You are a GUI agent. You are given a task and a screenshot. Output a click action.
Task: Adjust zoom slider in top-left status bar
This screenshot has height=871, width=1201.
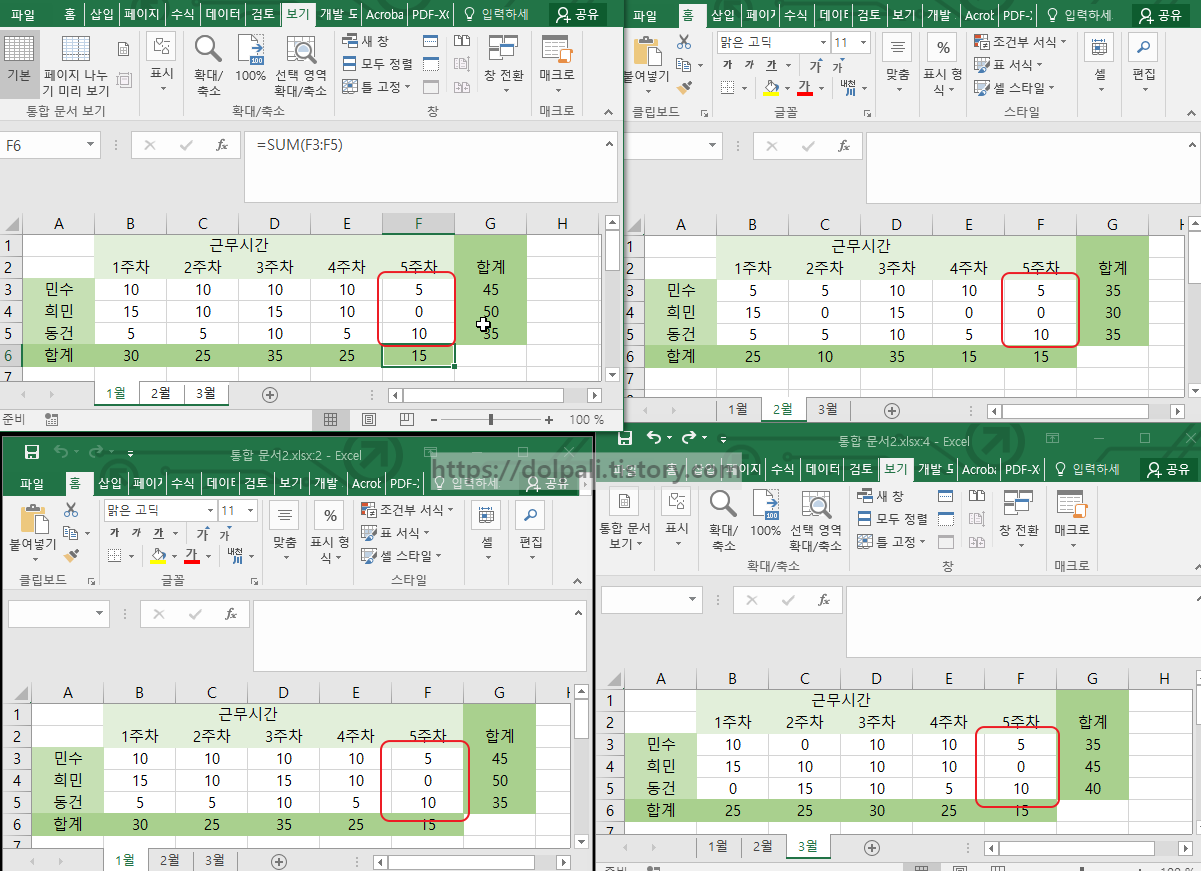490,420
